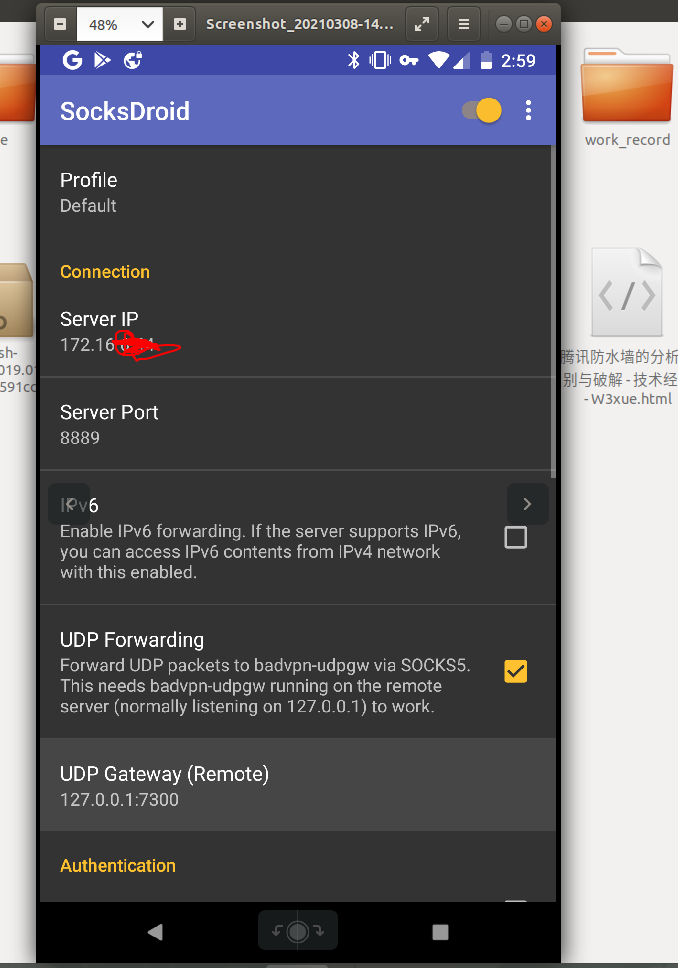Click the zoom-in plus icon

[178, 23]
